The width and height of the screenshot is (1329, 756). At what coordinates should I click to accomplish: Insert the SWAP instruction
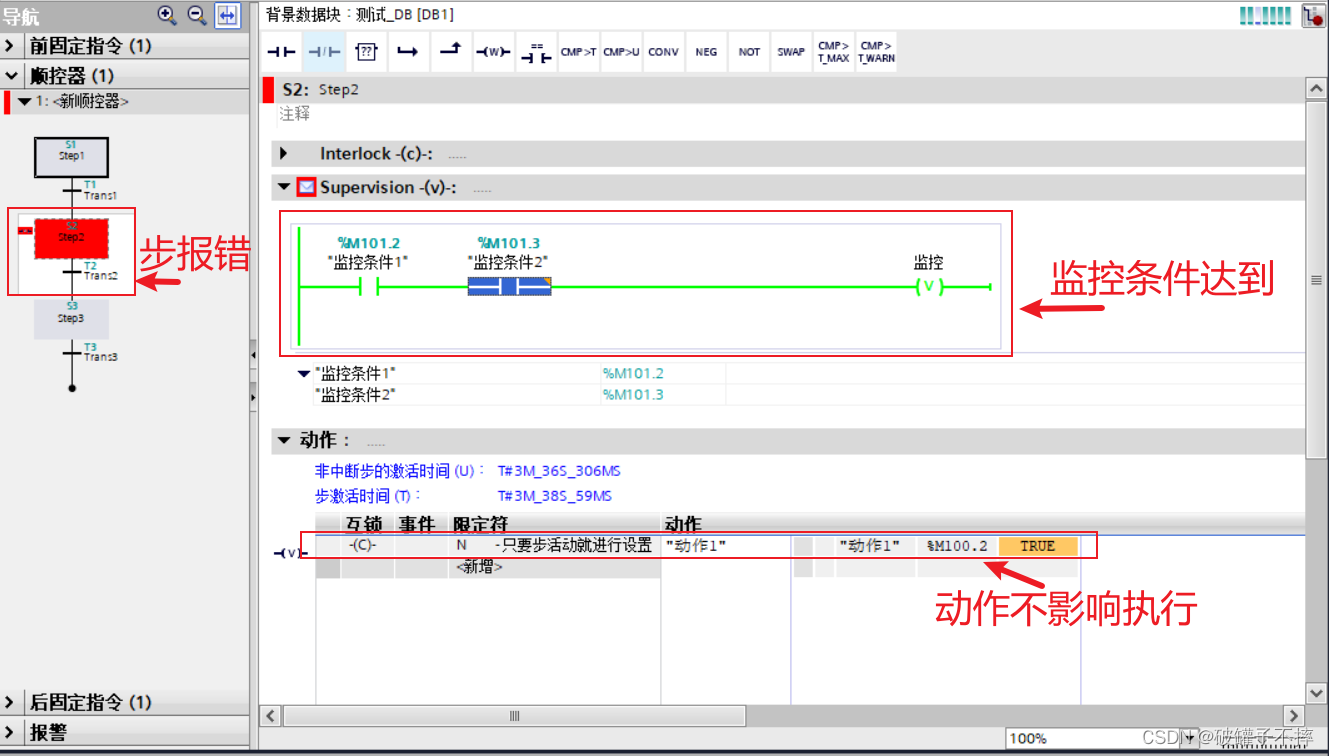pos(791,52)
